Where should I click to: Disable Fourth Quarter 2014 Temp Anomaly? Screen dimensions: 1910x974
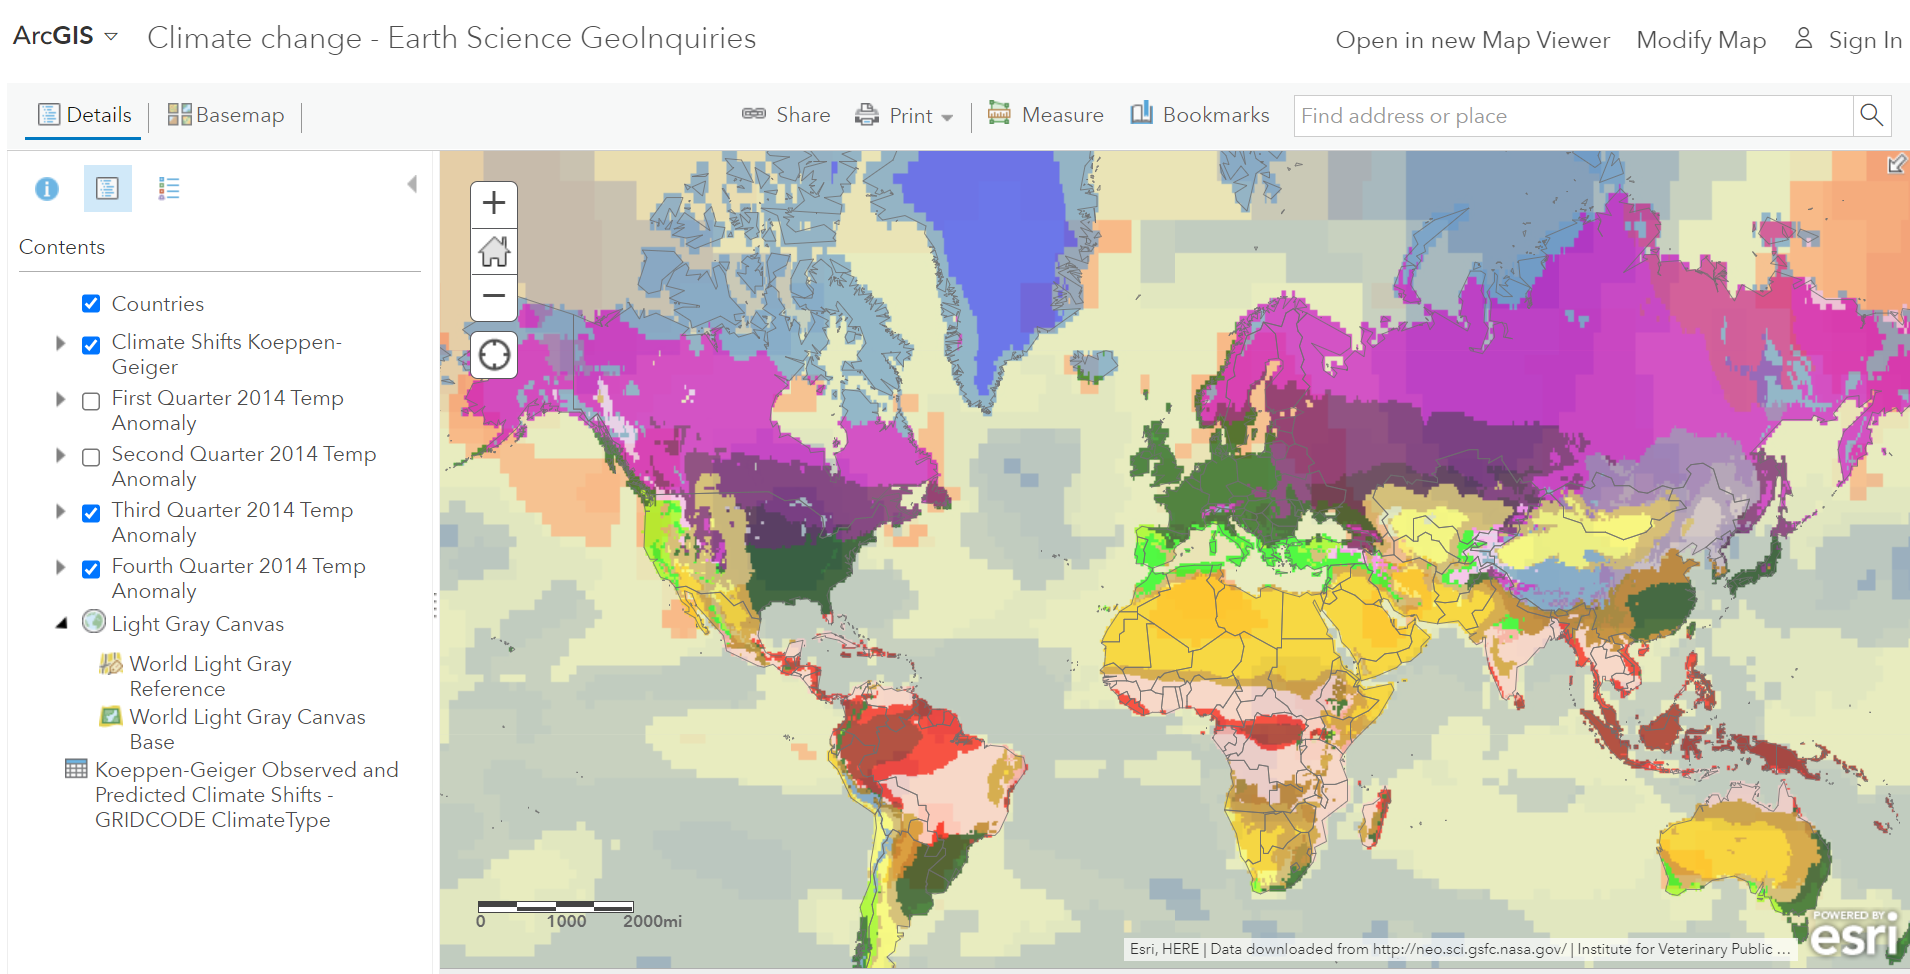91,569
